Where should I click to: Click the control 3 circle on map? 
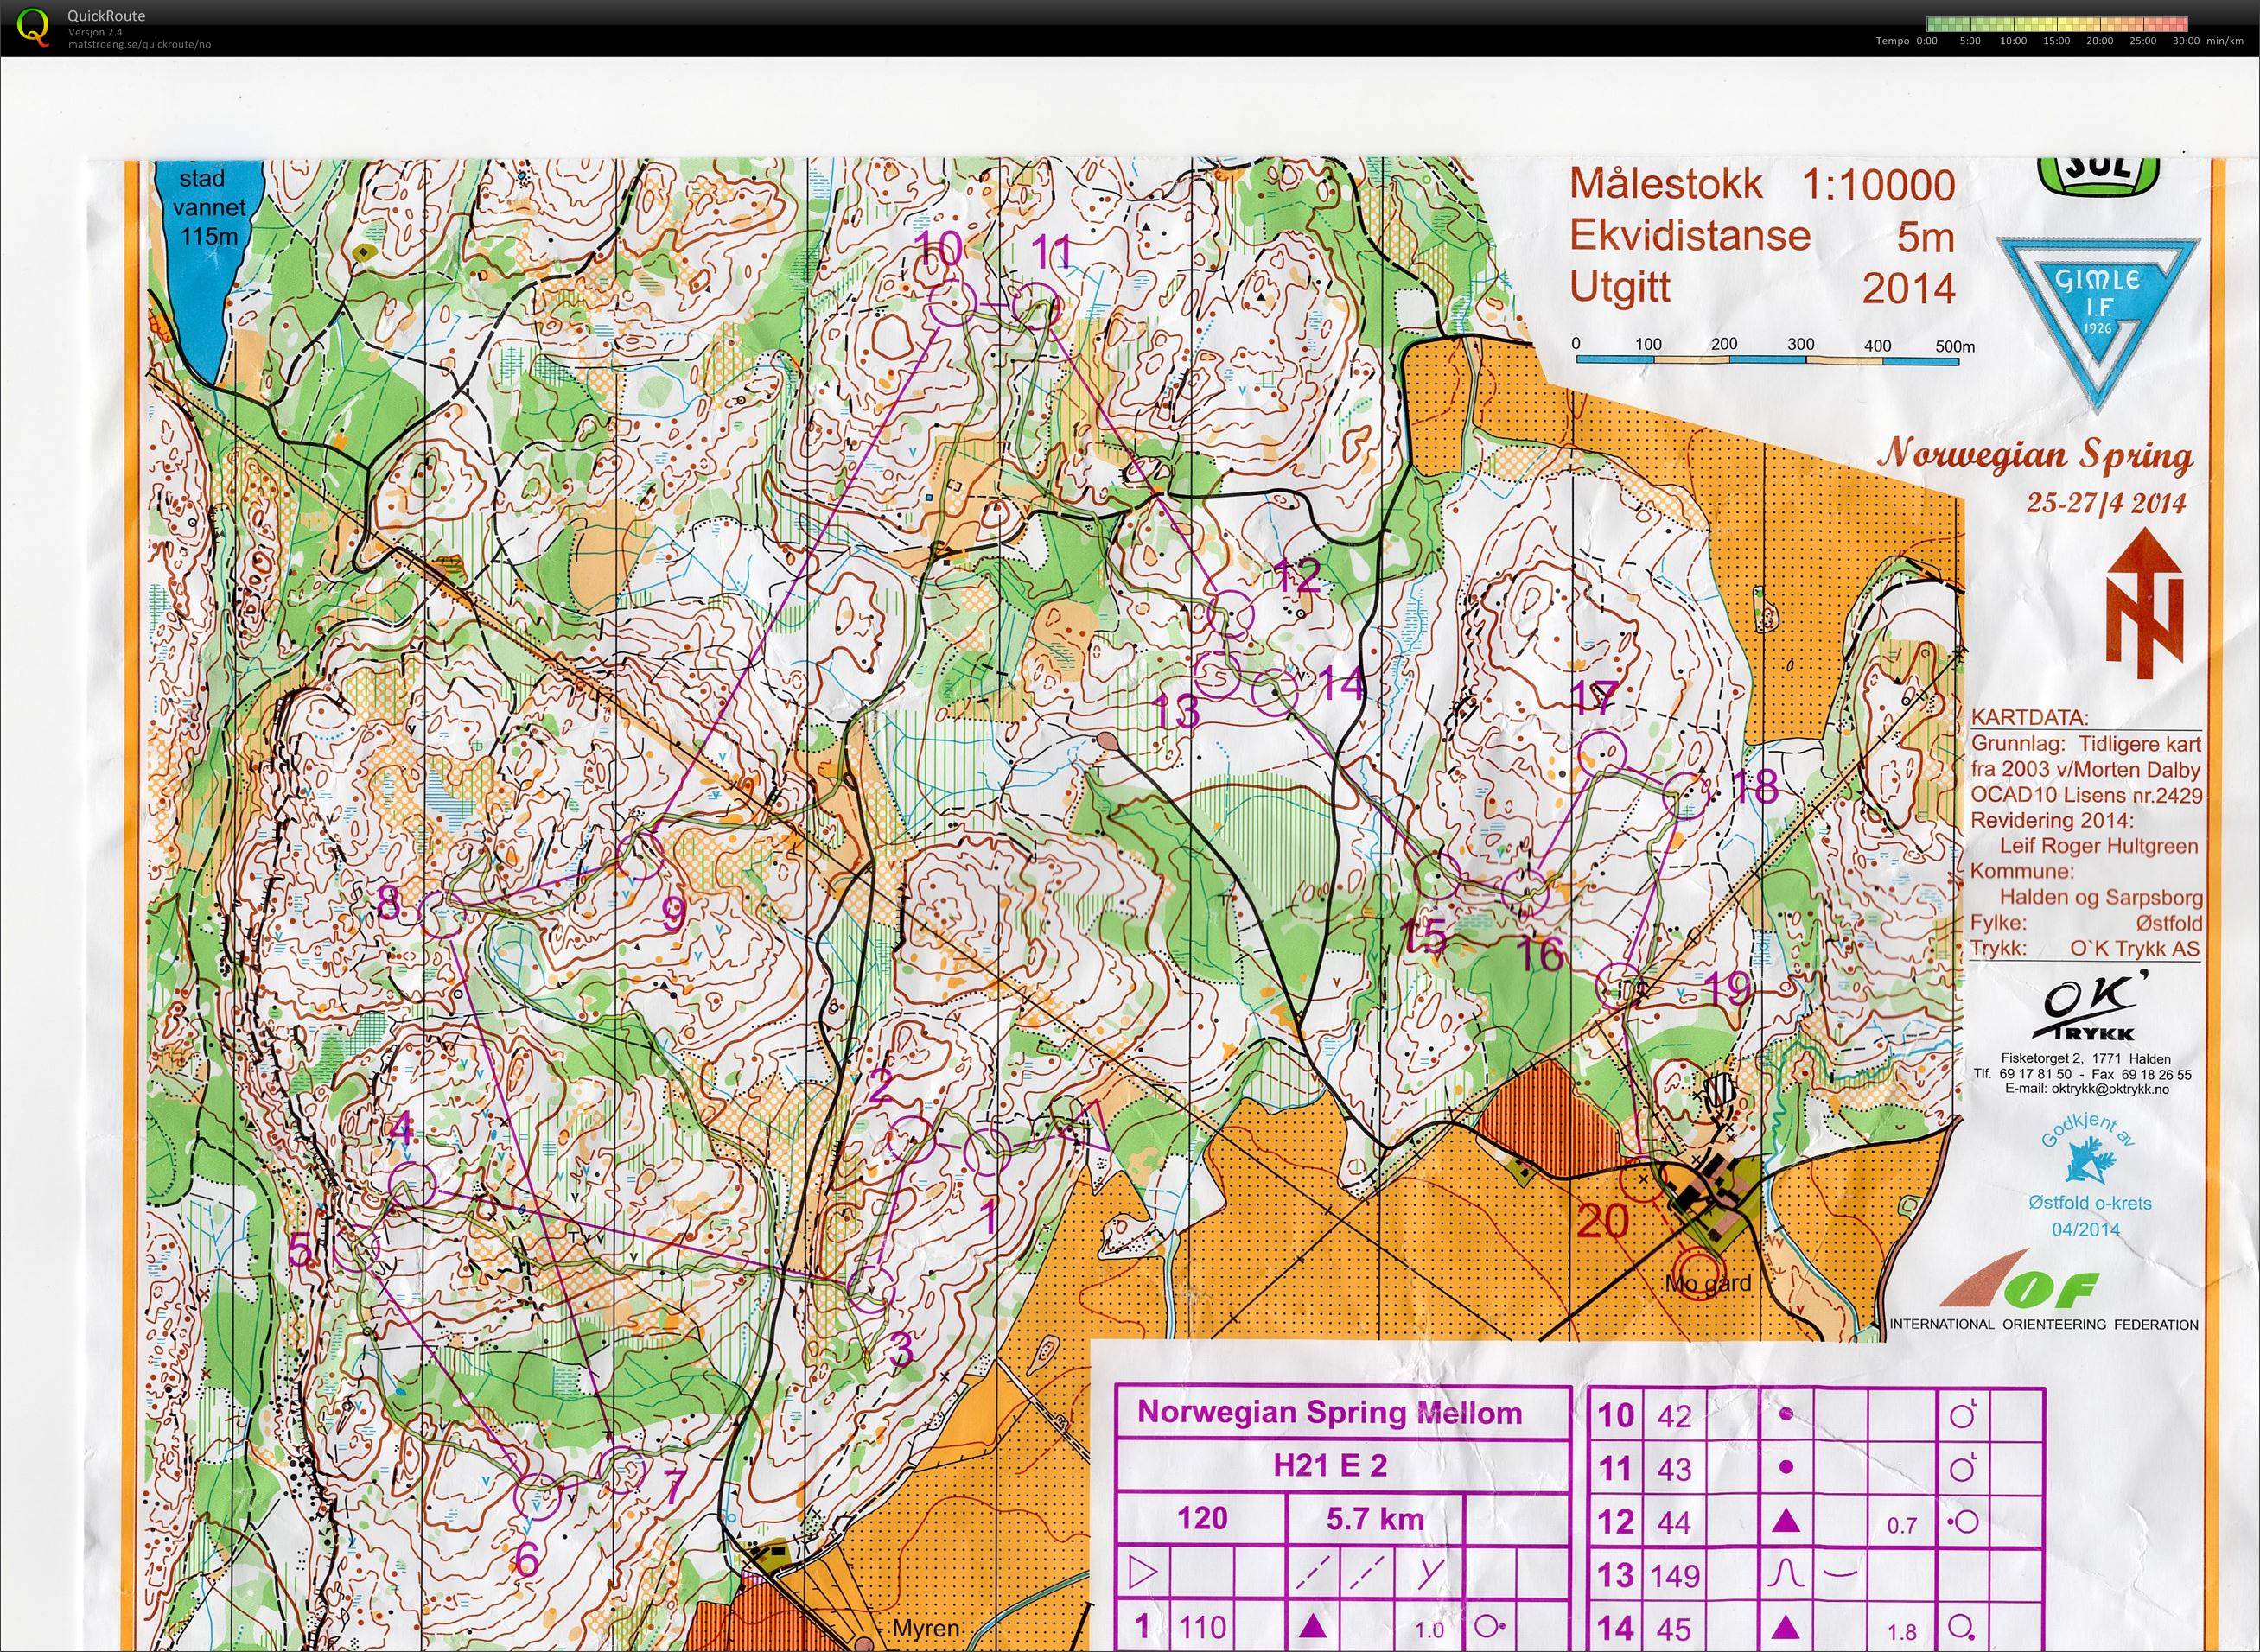pyautogui.click(x=869, y=1290)
